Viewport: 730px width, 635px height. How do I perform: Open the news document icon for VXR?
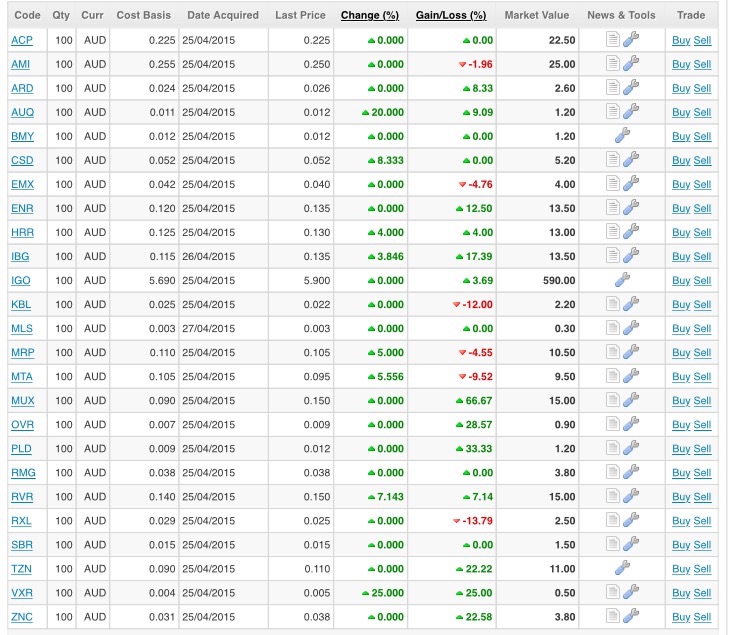coord(613,592)
